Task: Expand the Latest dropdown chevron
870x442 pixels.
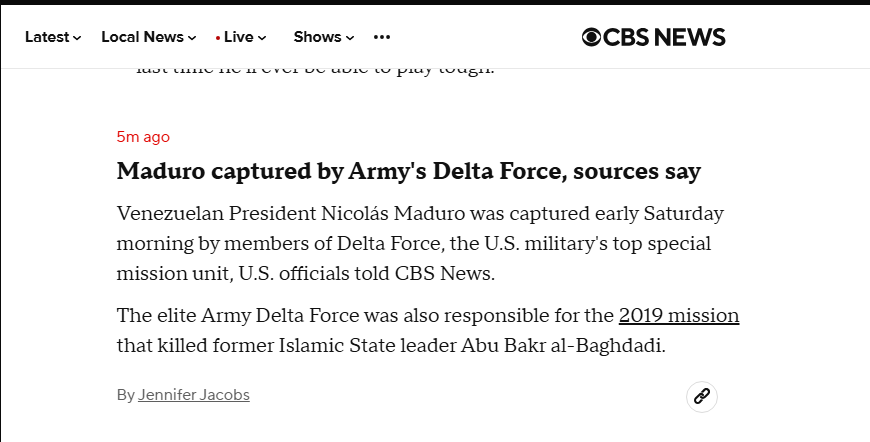Action: [x=77, y=38]
